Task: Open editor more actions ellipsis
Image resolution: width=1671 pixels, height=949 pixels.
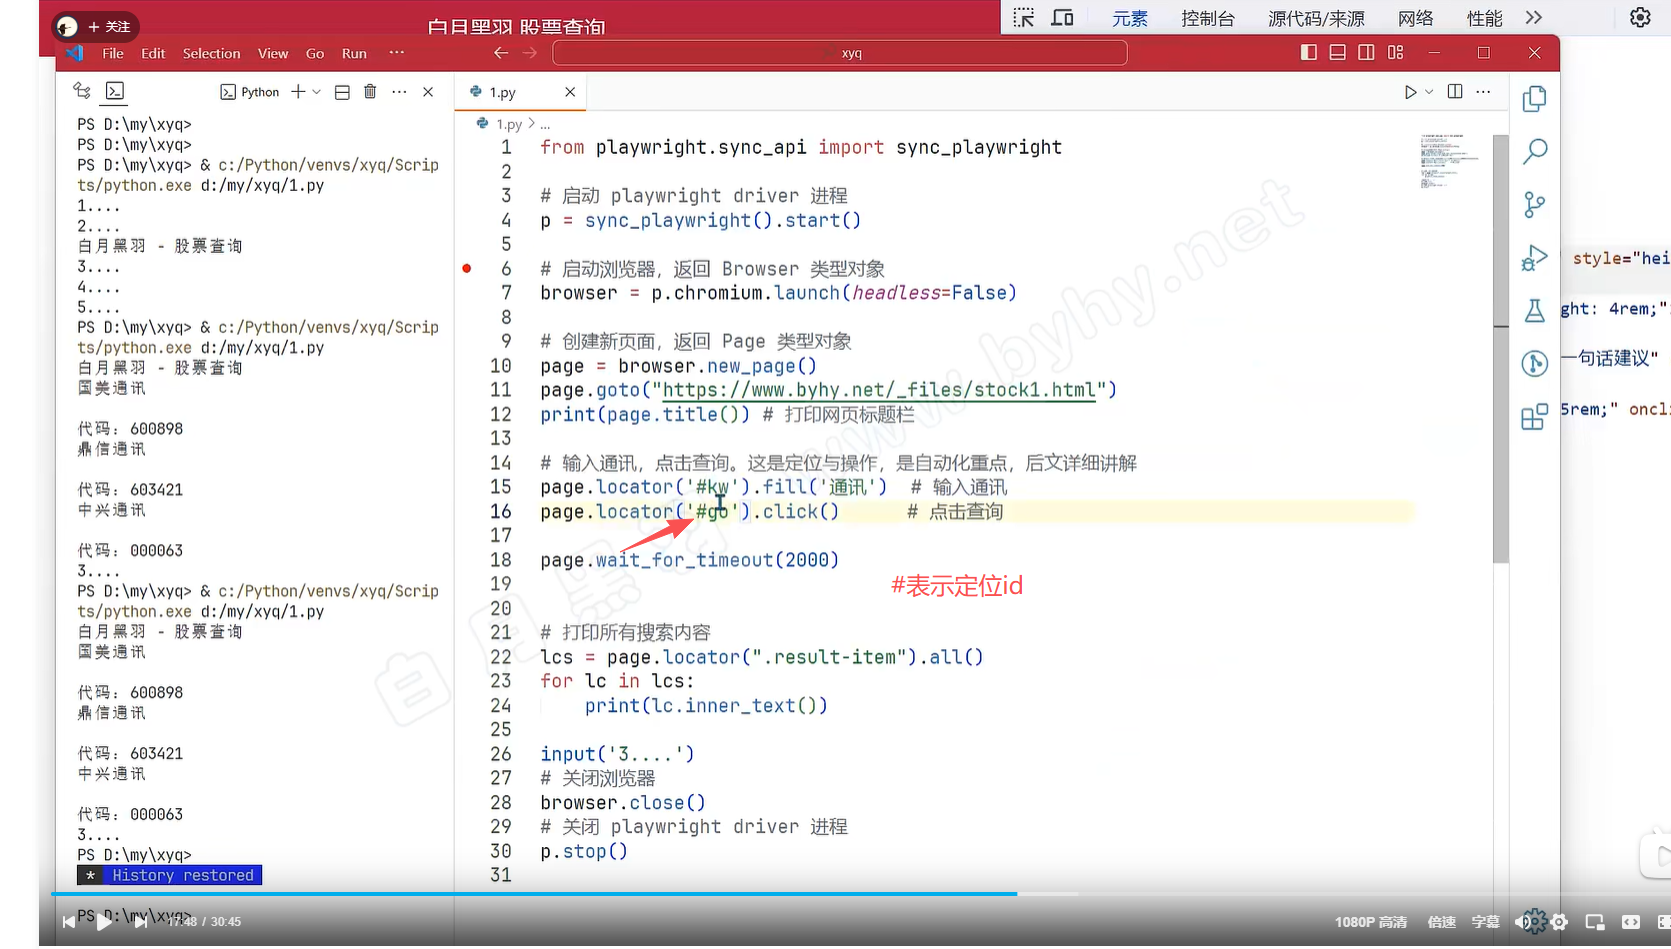Action: [1483, 92]
